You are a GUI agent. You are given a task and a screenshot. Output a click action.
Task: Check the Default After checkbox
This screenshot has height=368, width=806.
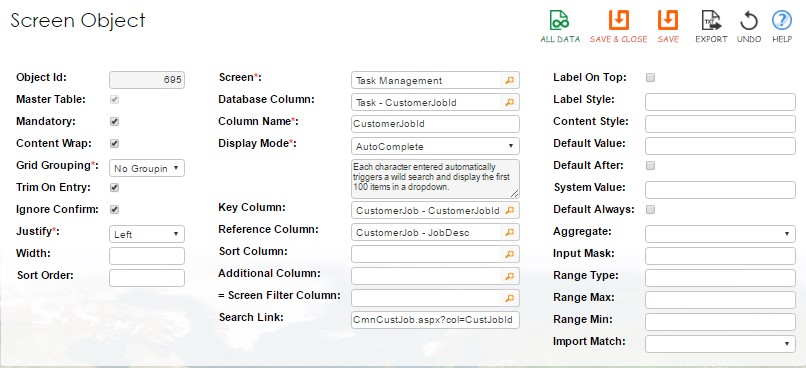(650, 165)
